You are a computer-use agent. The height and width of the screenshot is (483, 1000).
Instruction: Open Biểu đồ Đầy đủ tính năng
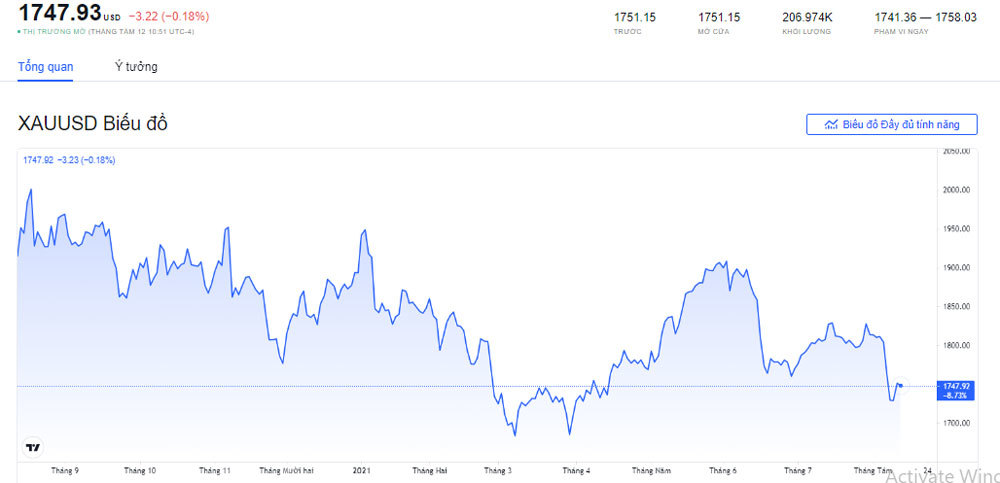[x=892, y=125]
